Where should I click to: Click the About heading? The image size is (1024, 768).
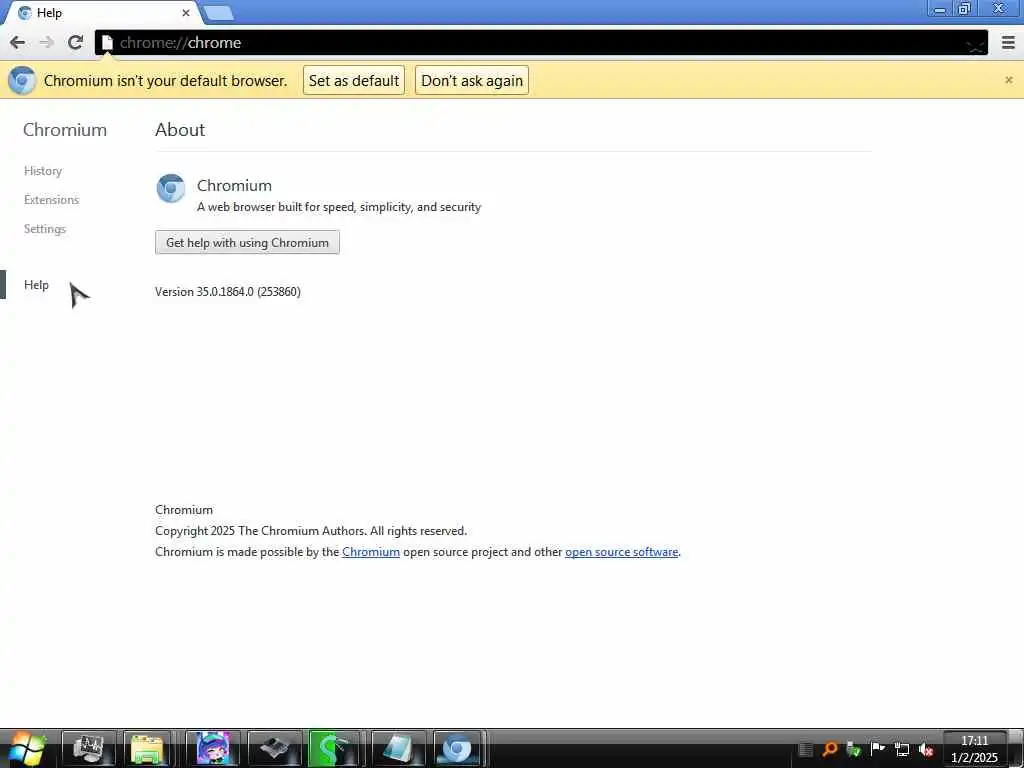(x=180, y=130)
